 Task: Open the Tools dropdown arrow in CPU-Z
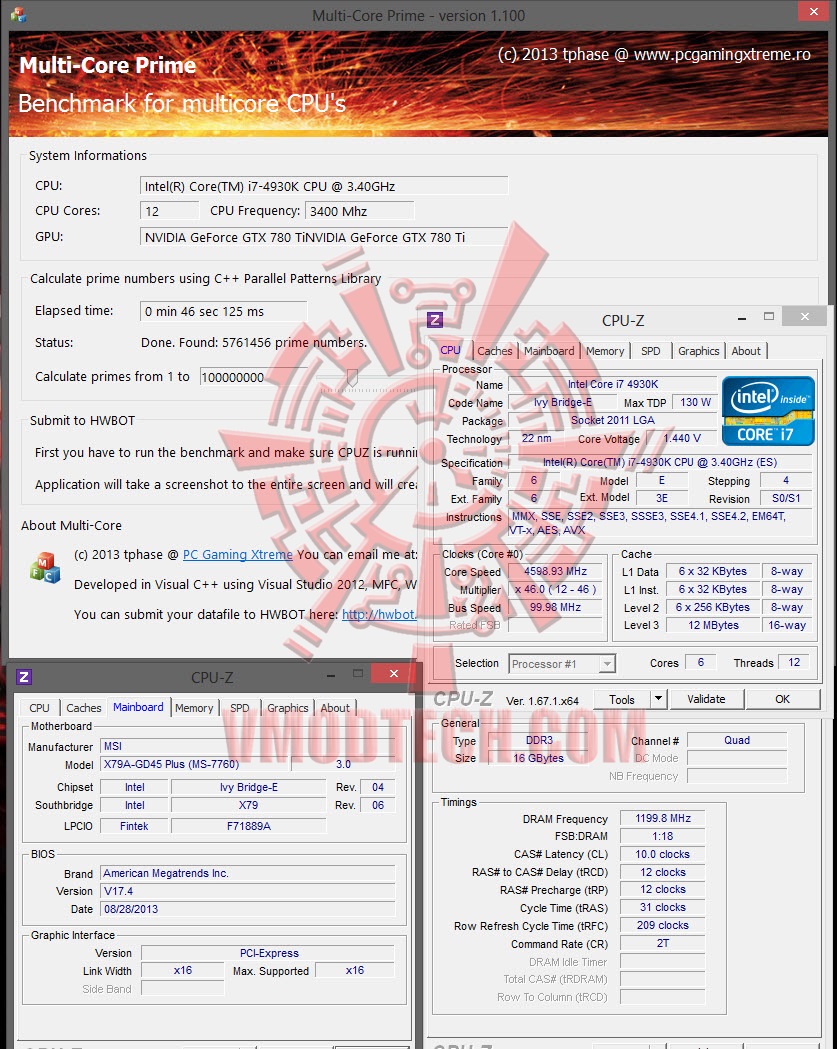[x=658, y=699]
